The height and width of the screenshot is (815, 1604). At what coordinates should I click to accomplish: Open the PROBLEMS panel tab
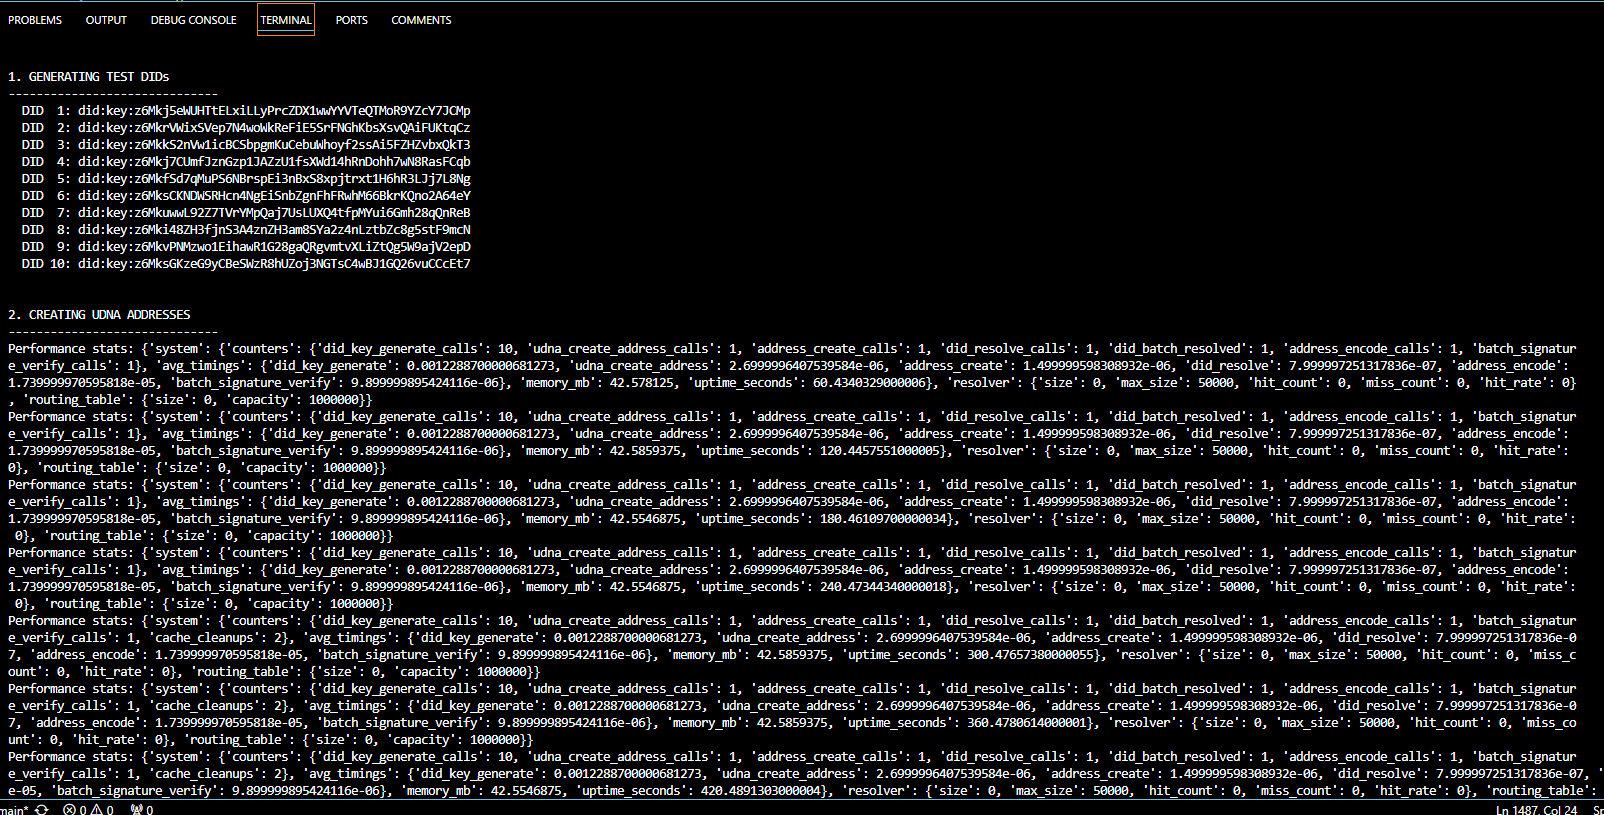[x=35, y=20]
